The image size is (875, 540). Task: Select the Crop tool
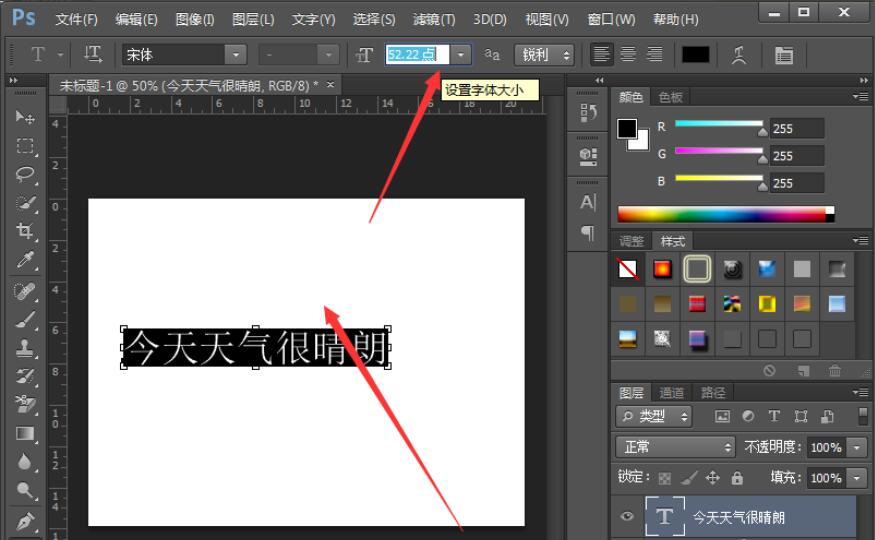coord(25,230)
